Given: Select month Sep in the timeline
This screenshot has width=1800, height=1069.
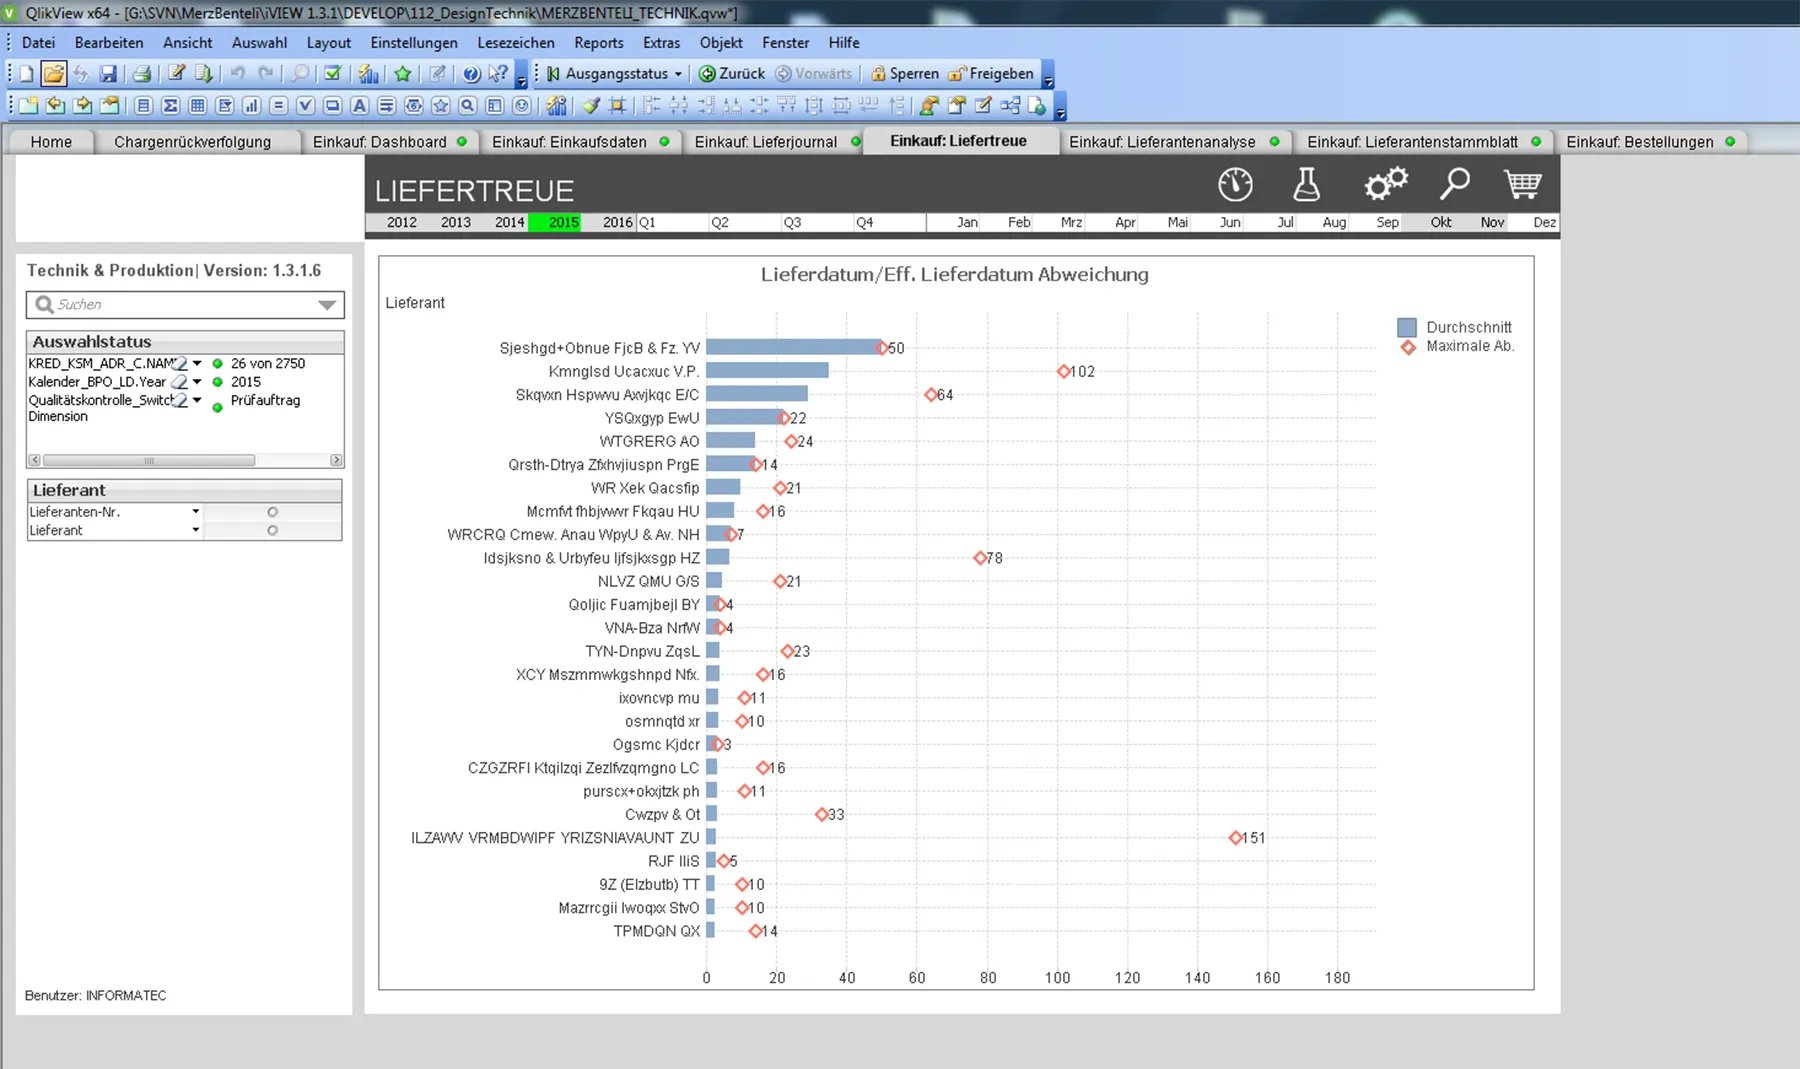Looking at the screenshot, I should click(1387, 222).
